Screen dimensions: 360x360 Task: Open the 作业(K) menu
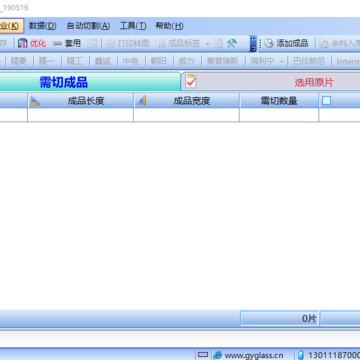[11, 26]
